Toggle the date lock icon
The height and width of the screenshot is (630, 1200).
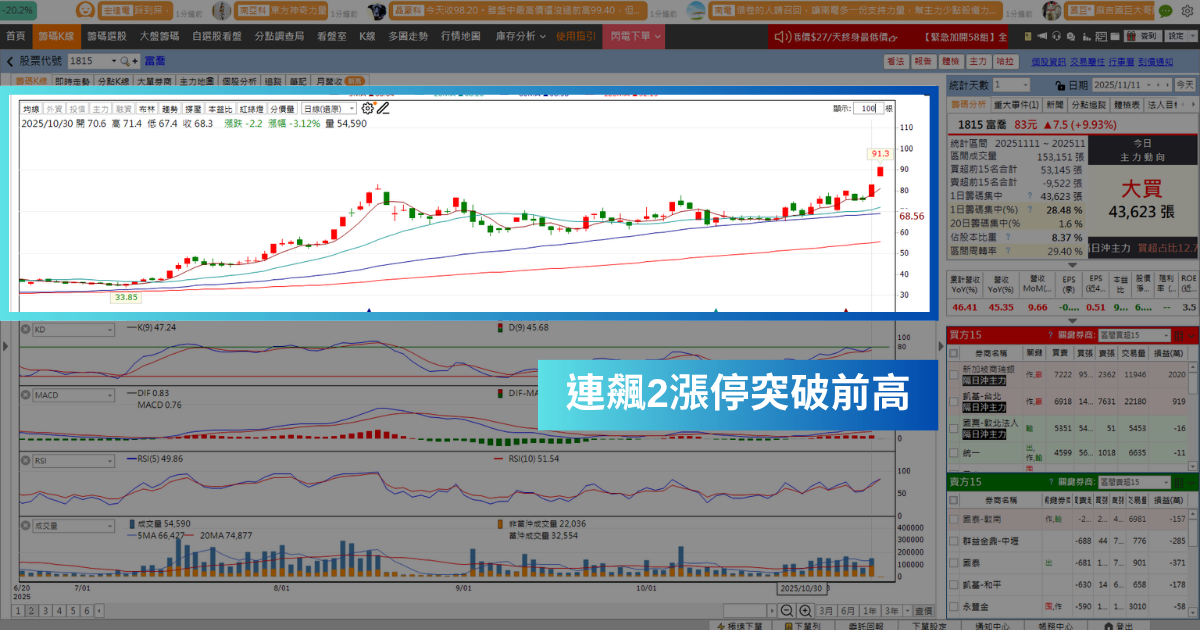1060,85
